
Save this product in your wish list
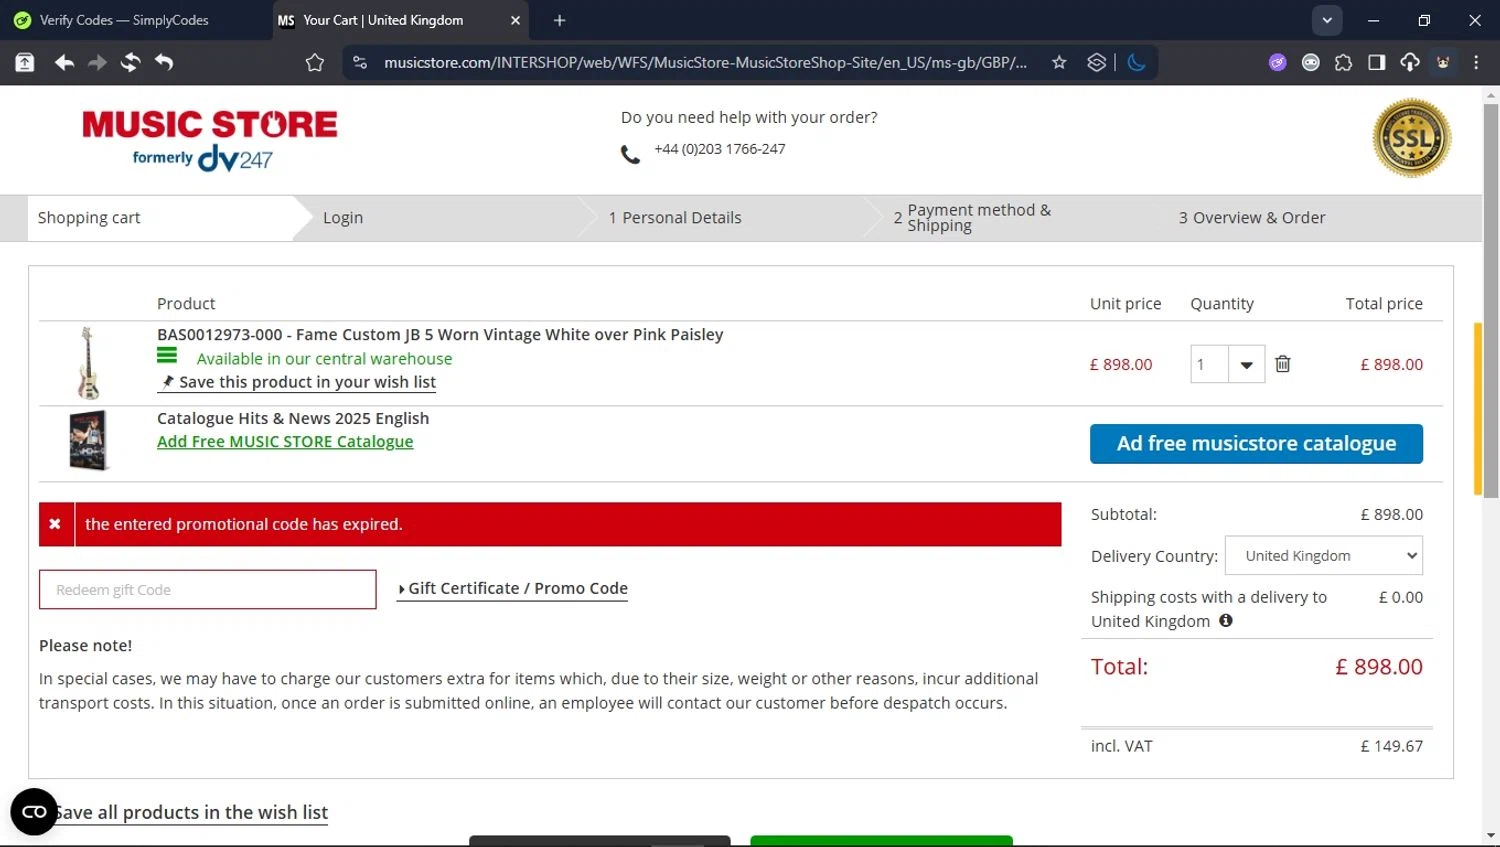[x=298, y=382]
